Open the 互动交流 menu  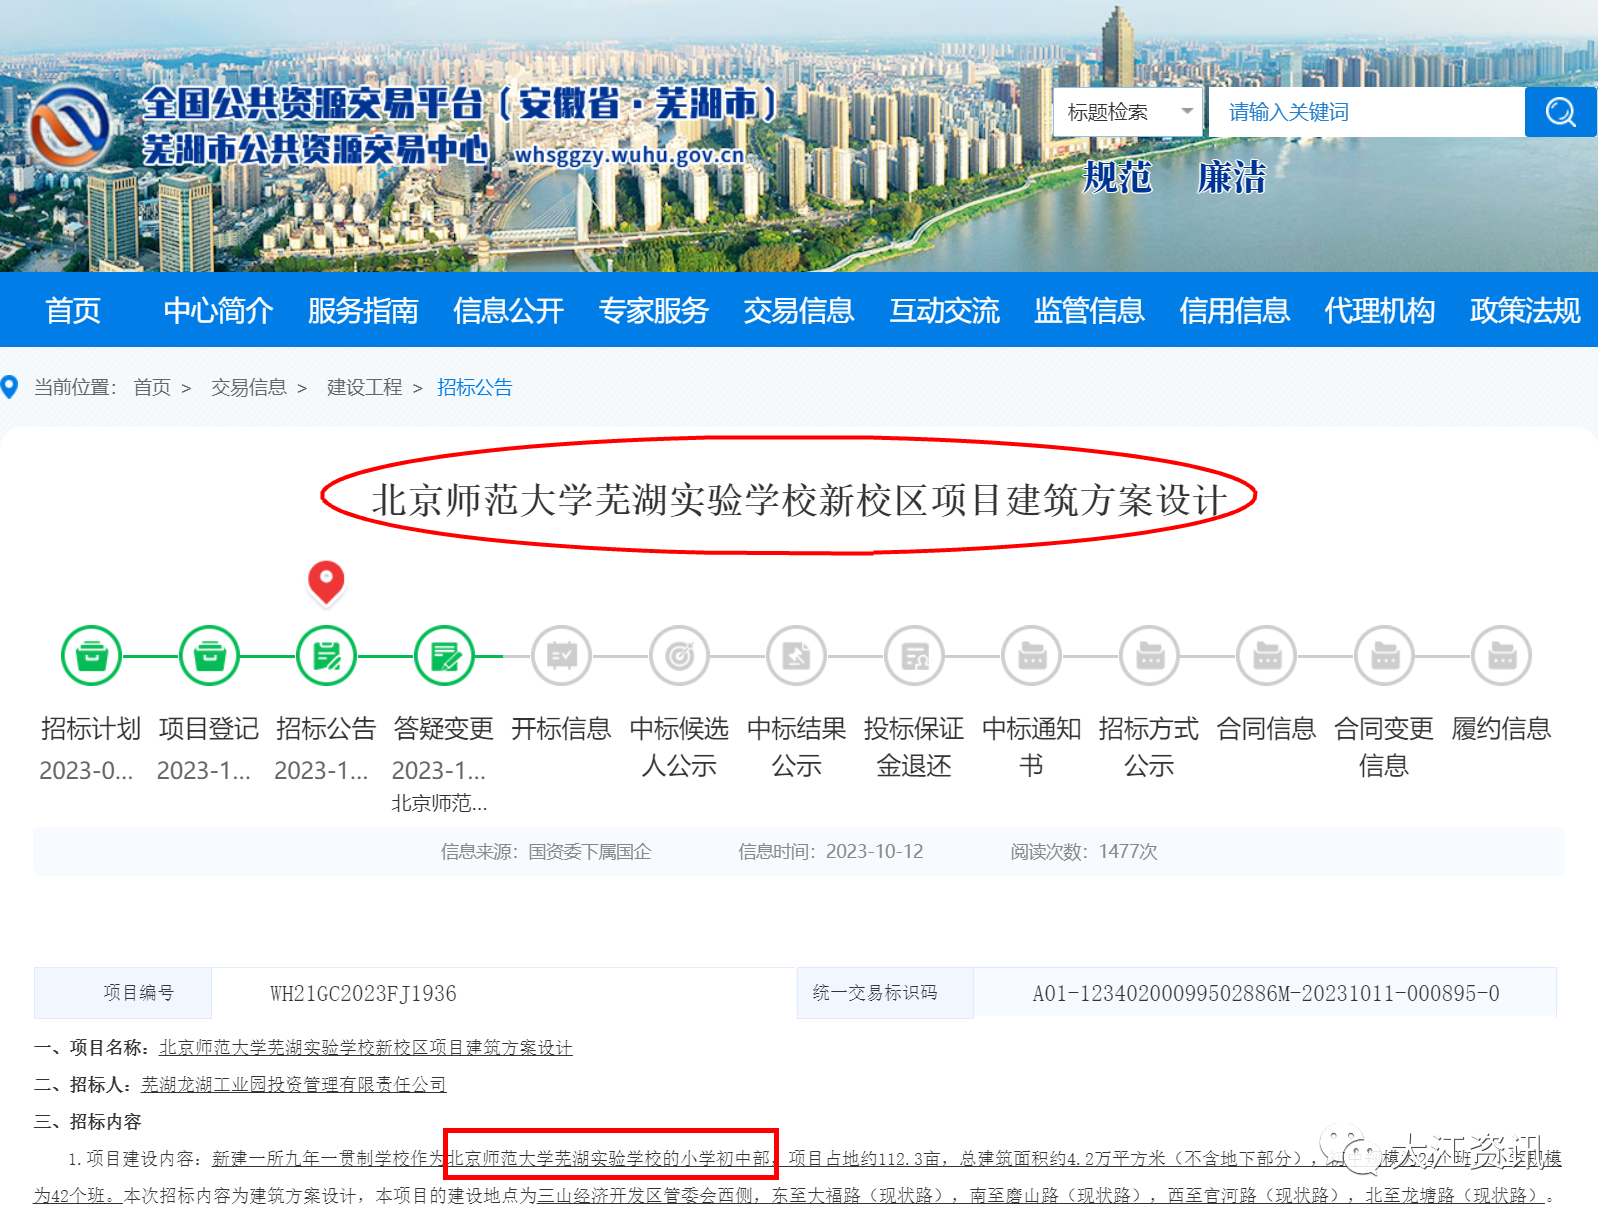click(x=944, y=310)
